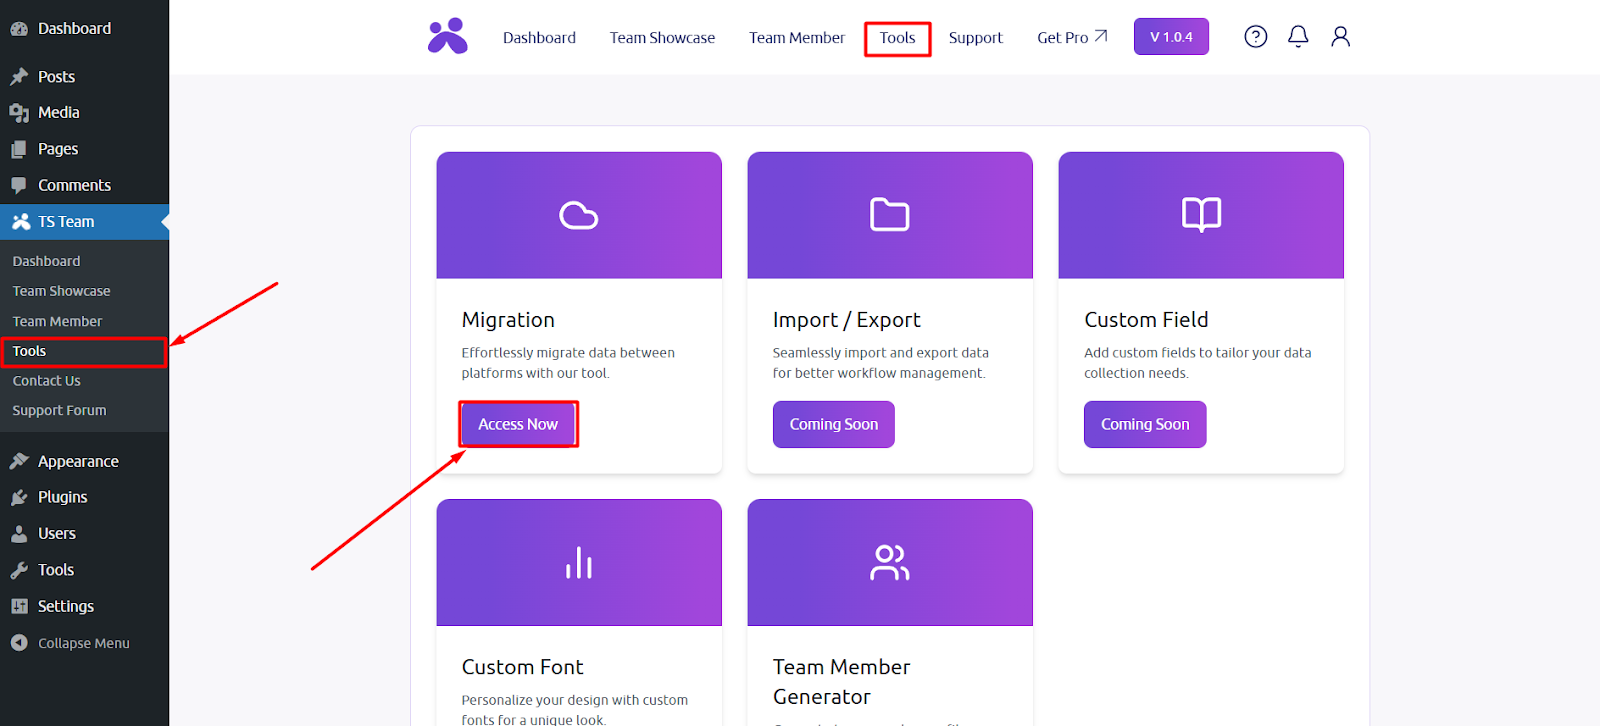This screenshot has width=1600, height=726.
Task: Click the folder icon on Import/Export card
Action: [889, 215]
